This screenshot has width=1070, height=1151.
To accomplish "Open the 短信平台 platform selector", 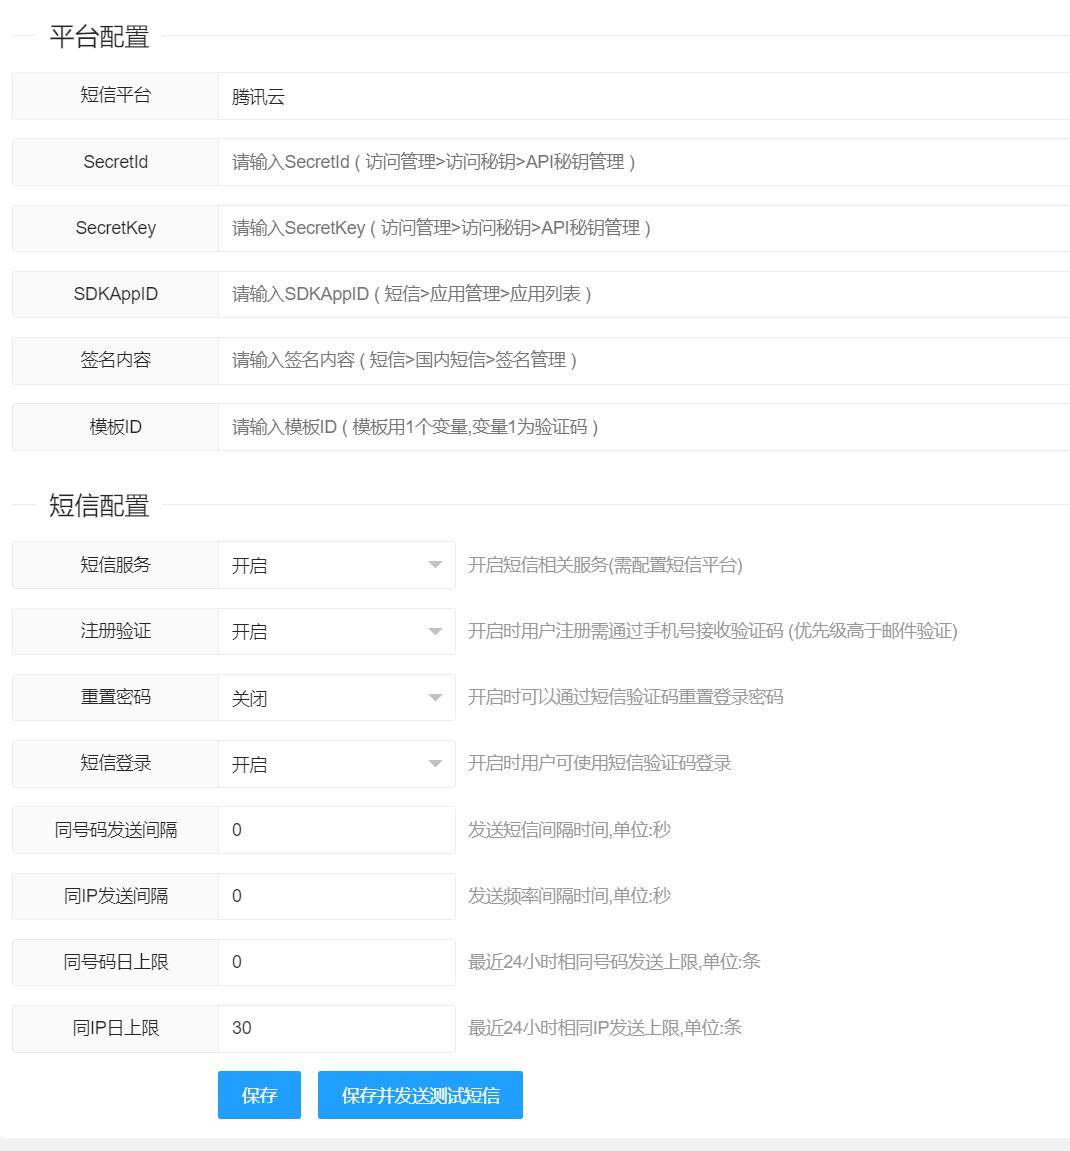I will [640, 97].
